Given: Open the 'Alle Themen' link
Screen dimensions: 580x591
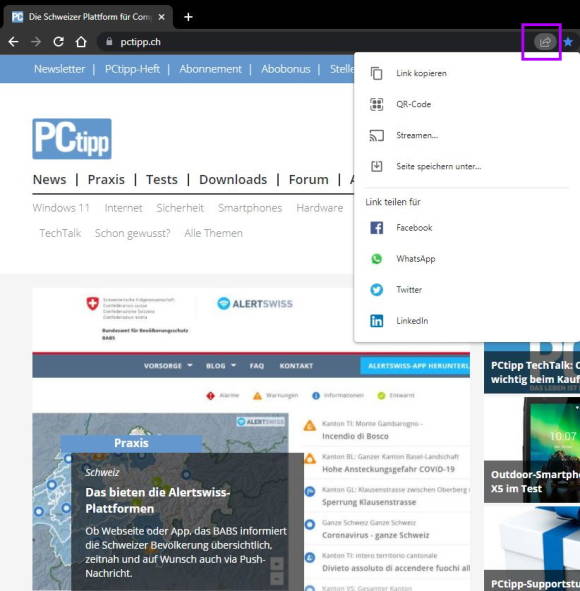Looking at the screenshot, I should pyautogui.click(x=213, y=233).
